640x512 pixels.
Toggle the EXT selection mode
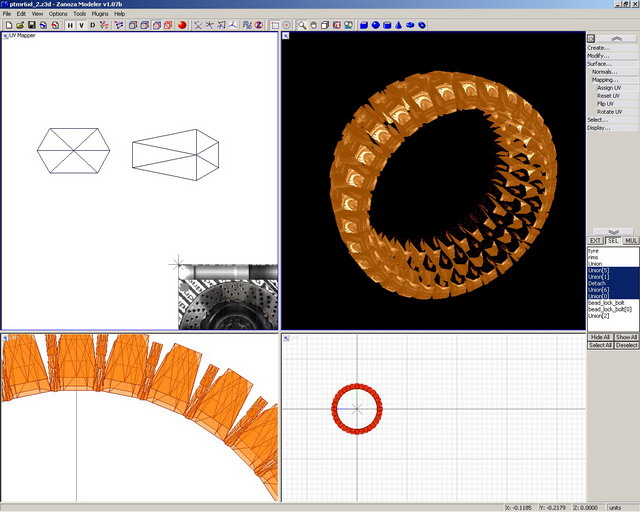click(x=595, y=240)
